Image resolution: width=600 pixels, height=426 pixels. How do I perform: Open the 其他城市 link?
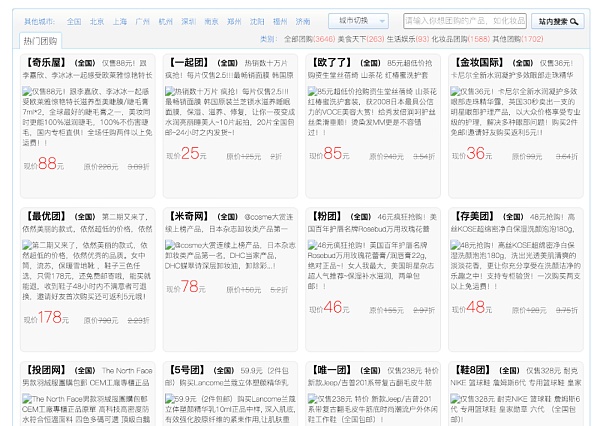pos(39,21)
